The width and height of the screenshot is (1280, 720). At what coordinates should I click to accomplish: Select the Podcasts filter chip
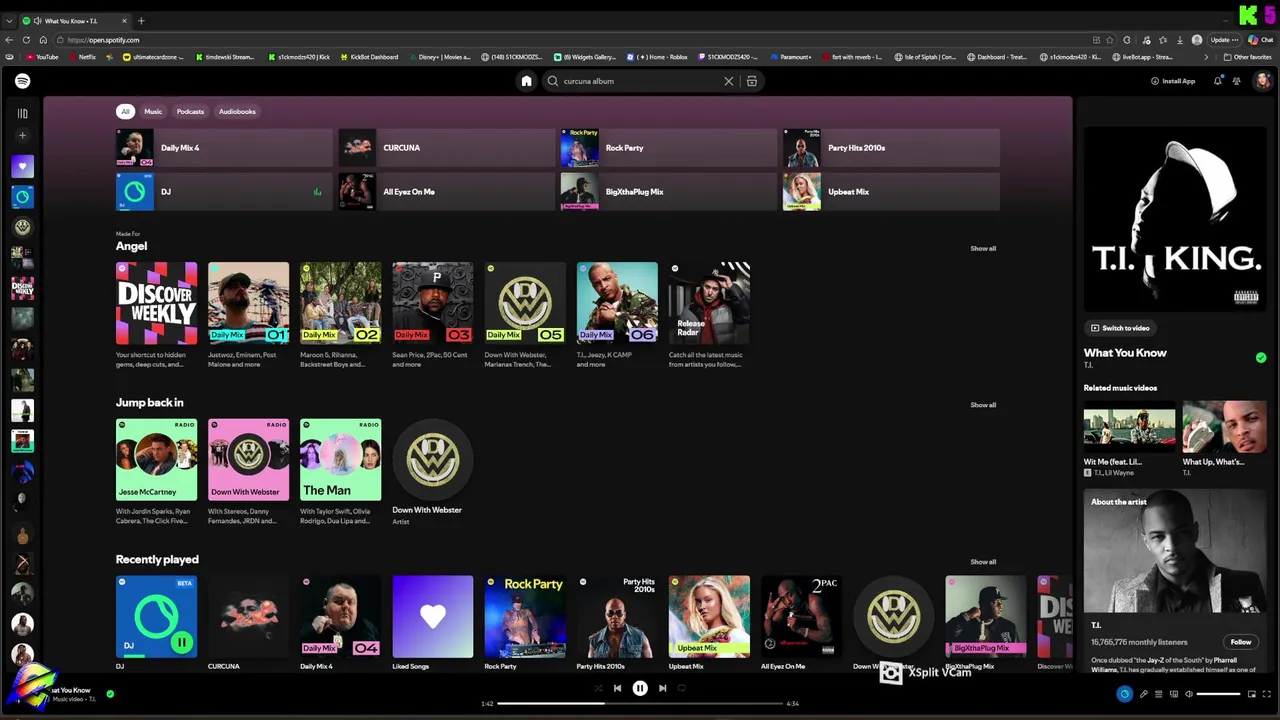190,111
